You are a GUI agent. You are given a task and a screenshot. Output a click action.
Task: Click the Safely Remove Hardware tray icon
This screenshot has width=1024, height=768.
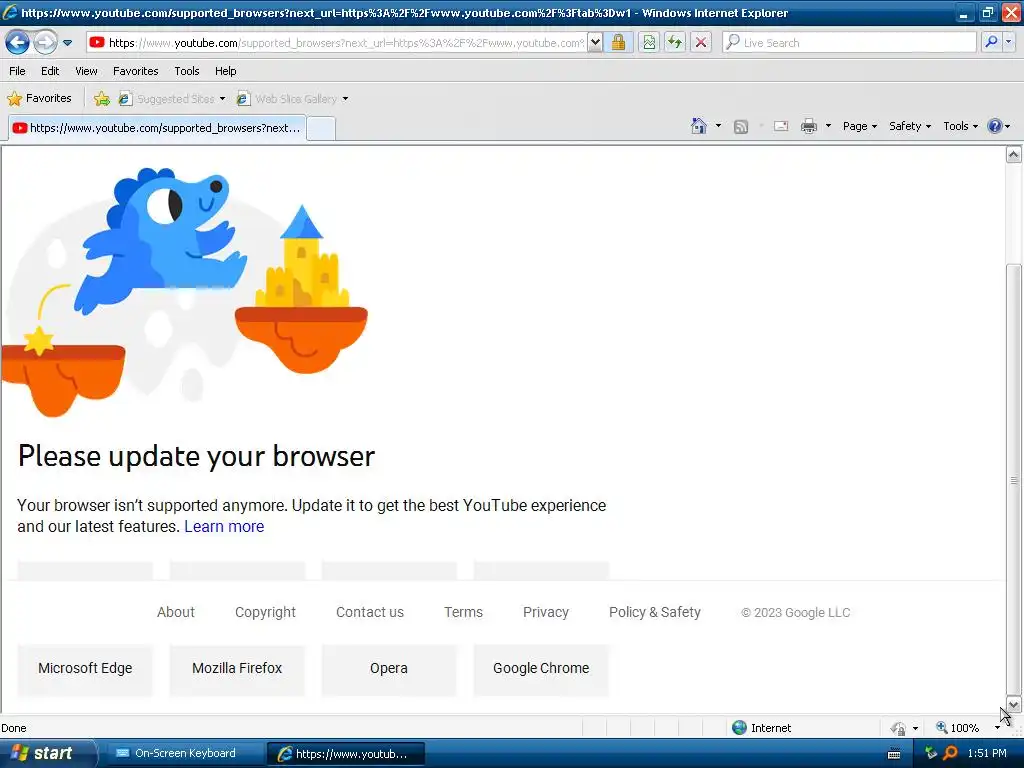(x=931, y=753)
